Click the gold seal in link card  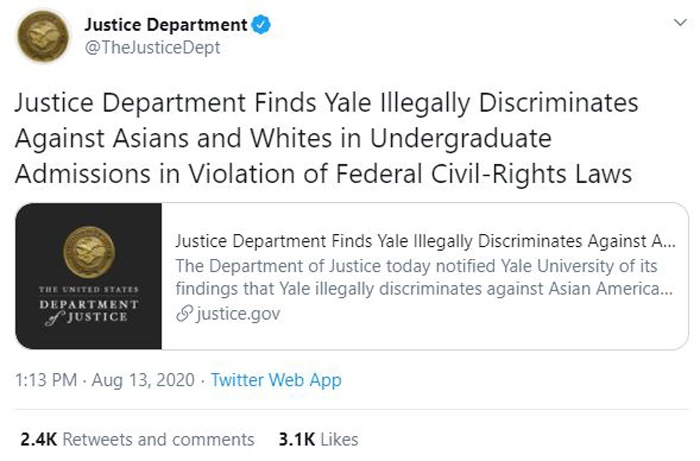pyautogui.click(x=89, y=252)
